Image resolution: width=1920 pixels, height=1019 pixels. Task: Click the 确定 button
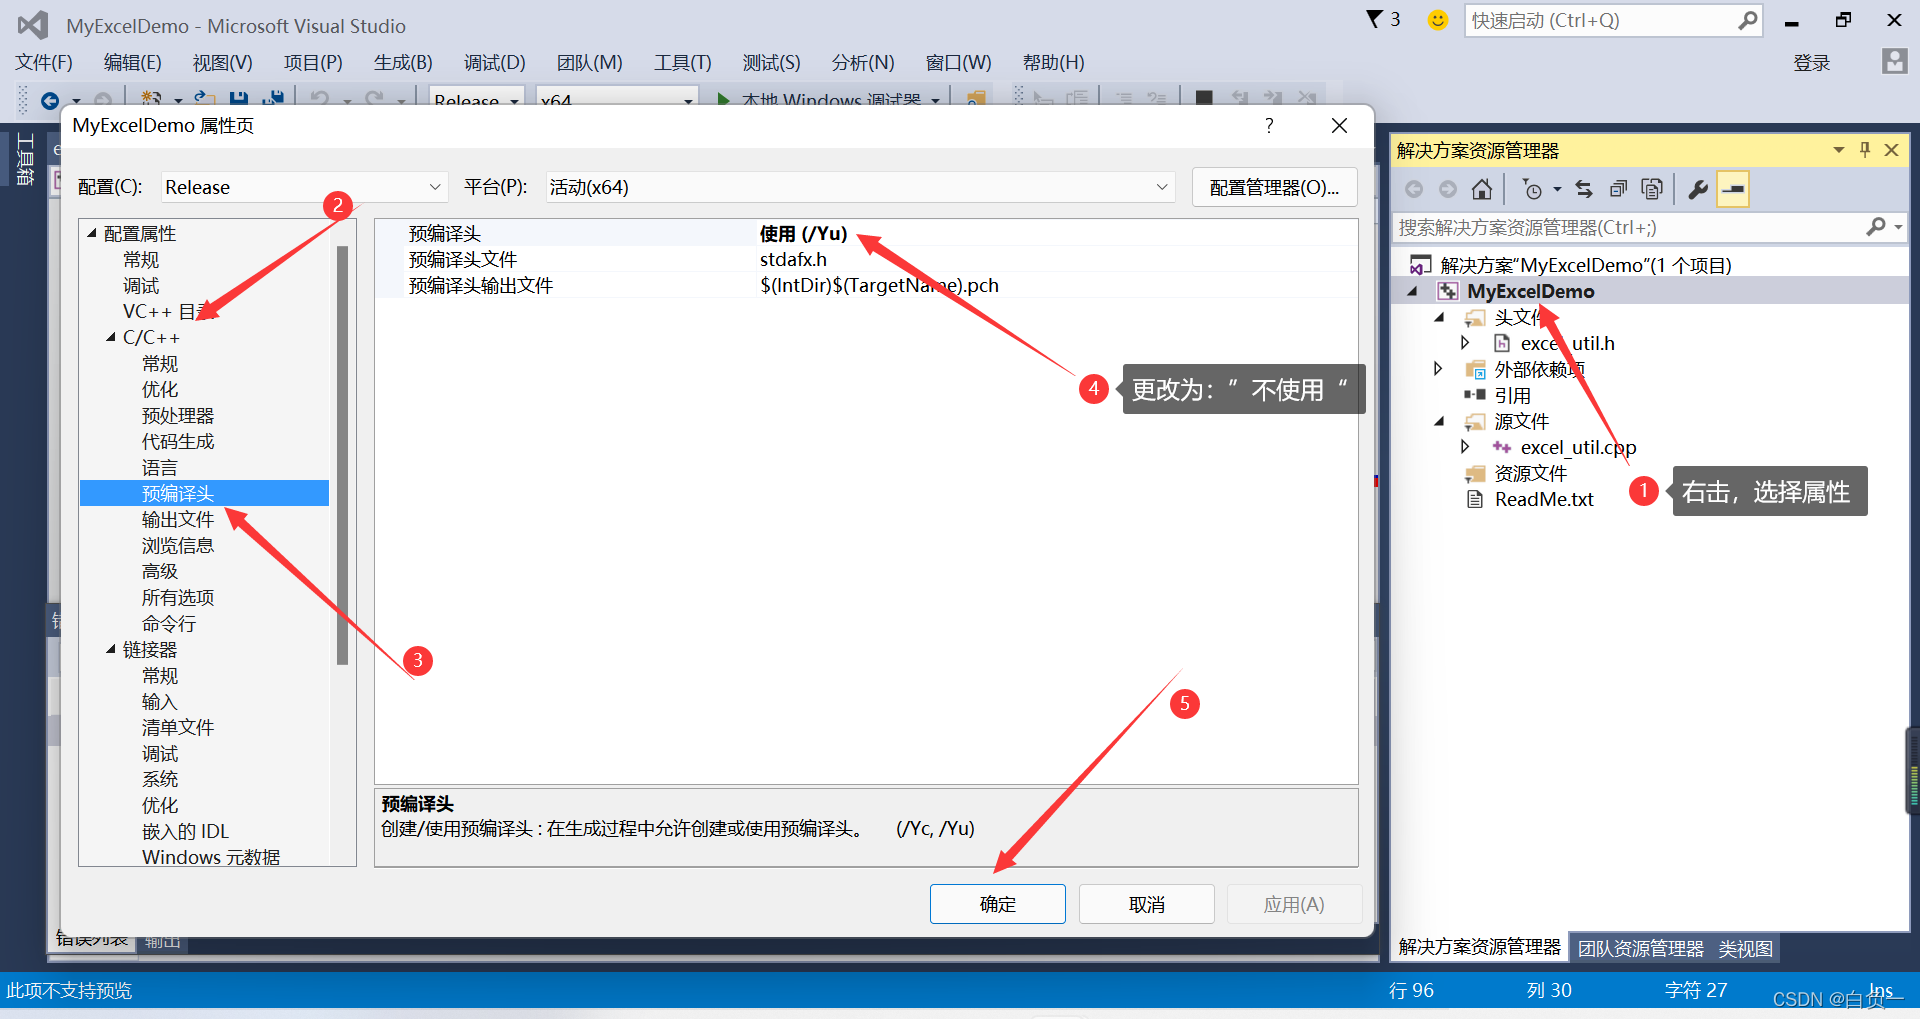pyautogui.click(x=998, y=904)
